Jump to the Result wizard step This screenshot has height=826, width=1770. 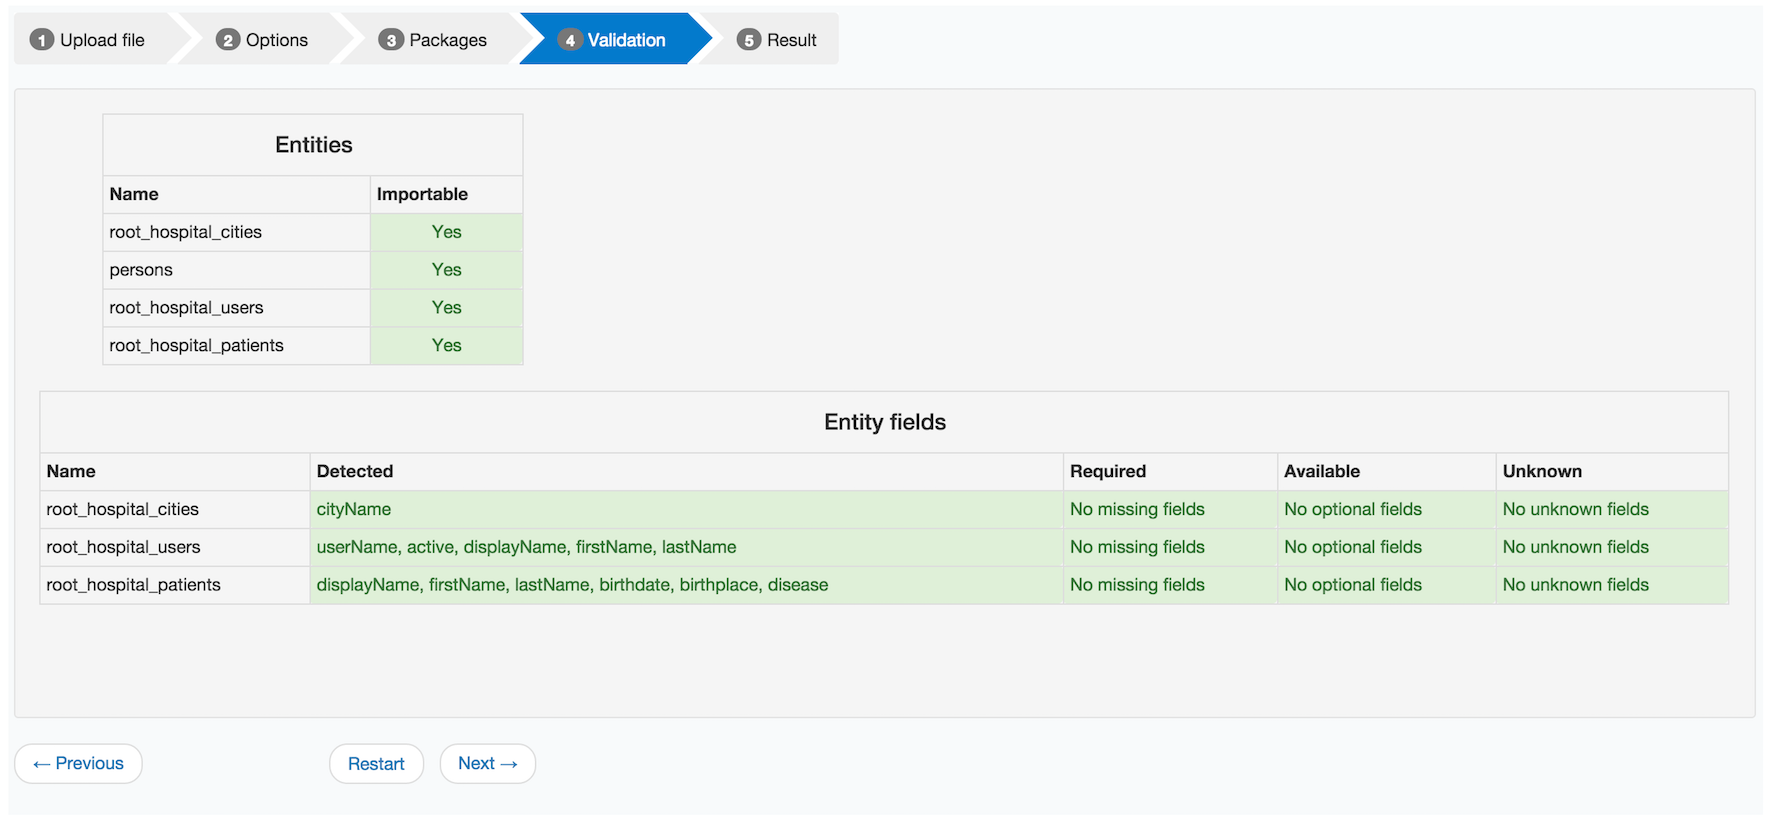click(x=791, y=40)
